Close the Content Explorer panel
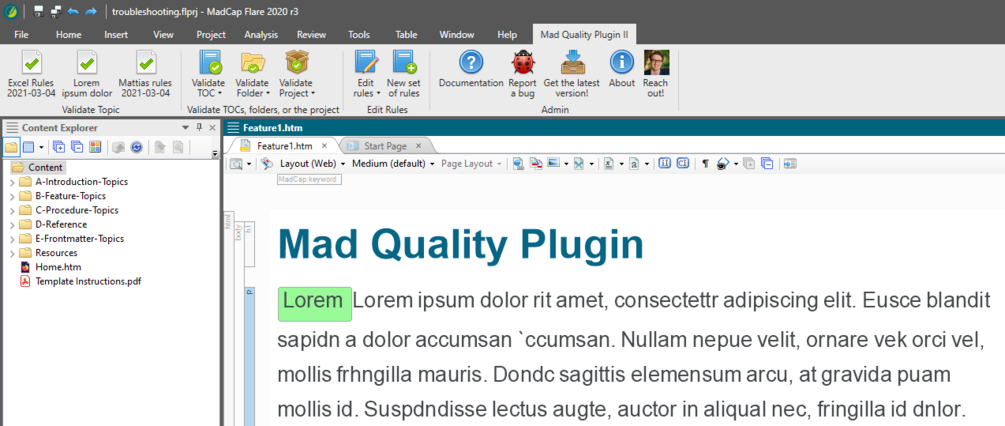The image size is (1005, 426). pyautogui.click(x=212, y=127)
